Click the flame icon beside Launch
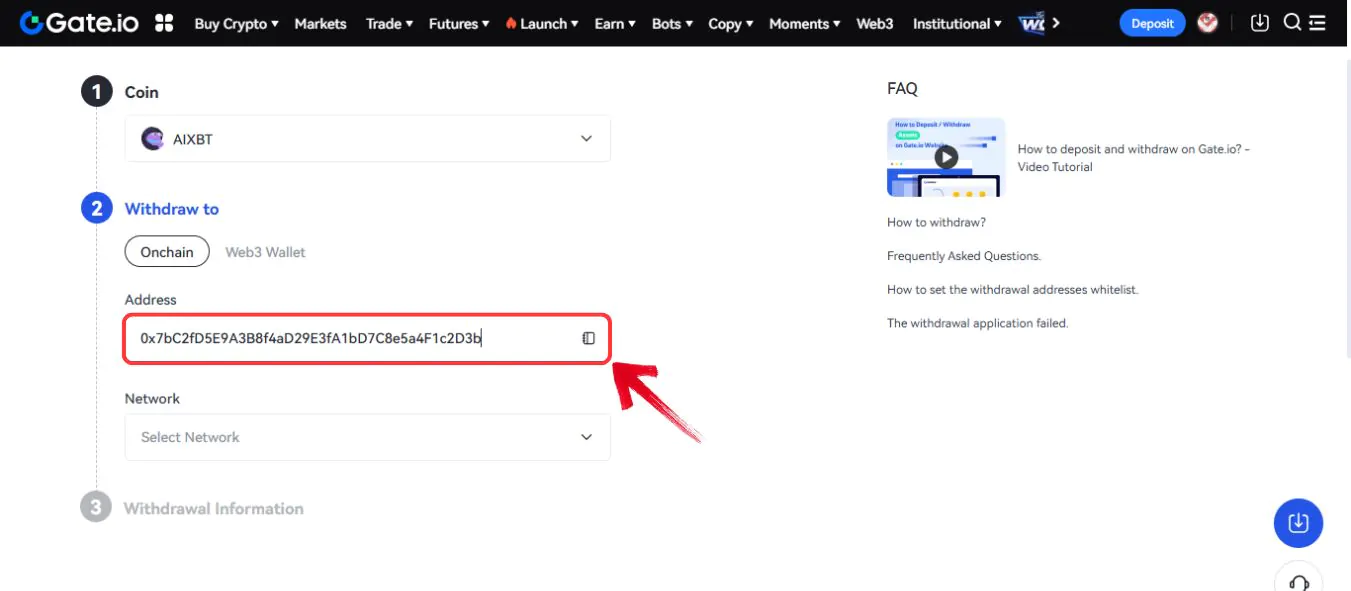Viewport: 1351px width, 591px height. point(511,23)
